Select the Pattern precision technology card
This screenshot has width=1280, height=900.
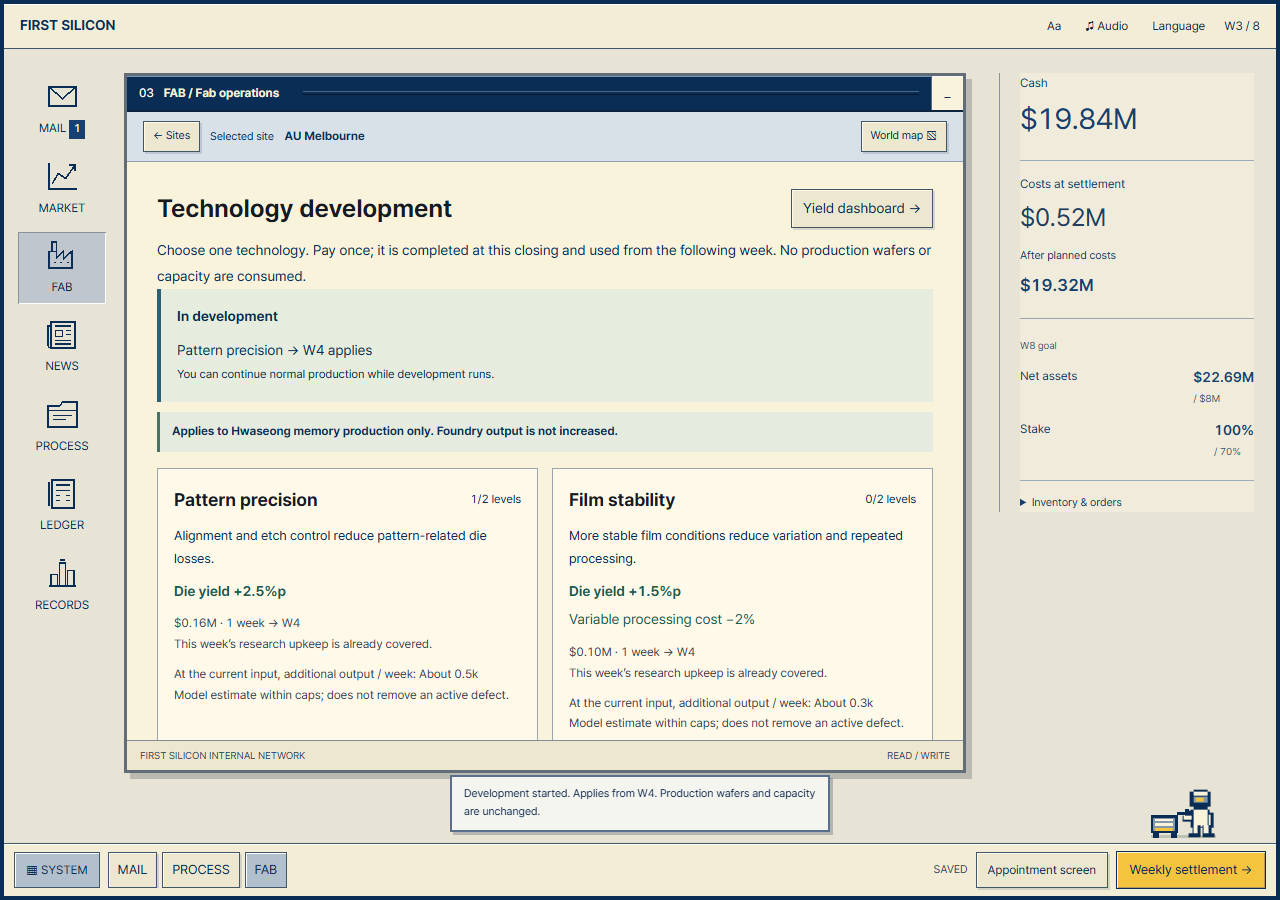[347, 604]
